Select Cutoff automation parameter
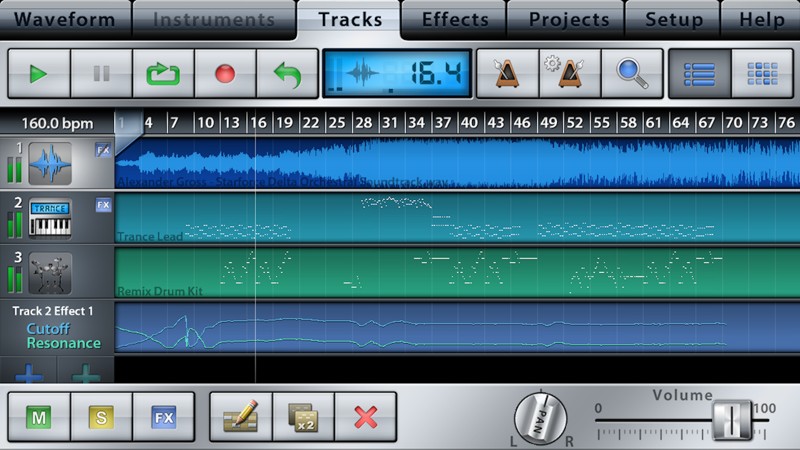Image resolution: width=800 pixels, height=450 pixels. pos(48,329)
